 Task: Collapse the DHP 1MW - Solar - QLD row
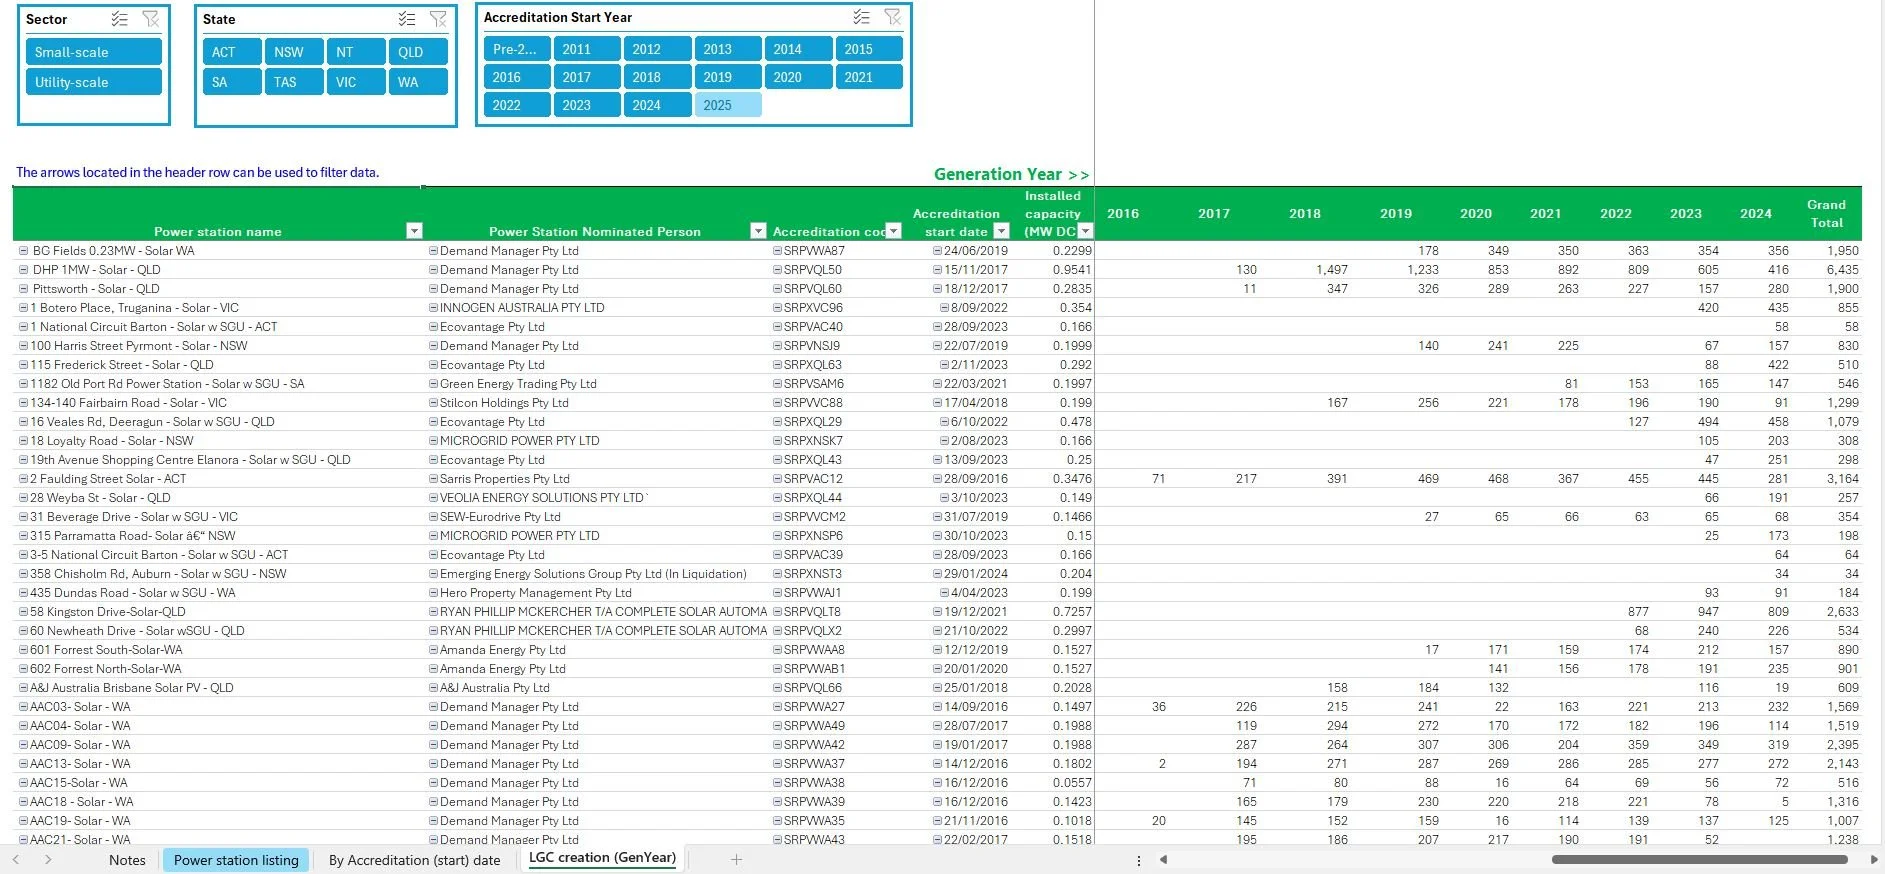click(24, 270)
